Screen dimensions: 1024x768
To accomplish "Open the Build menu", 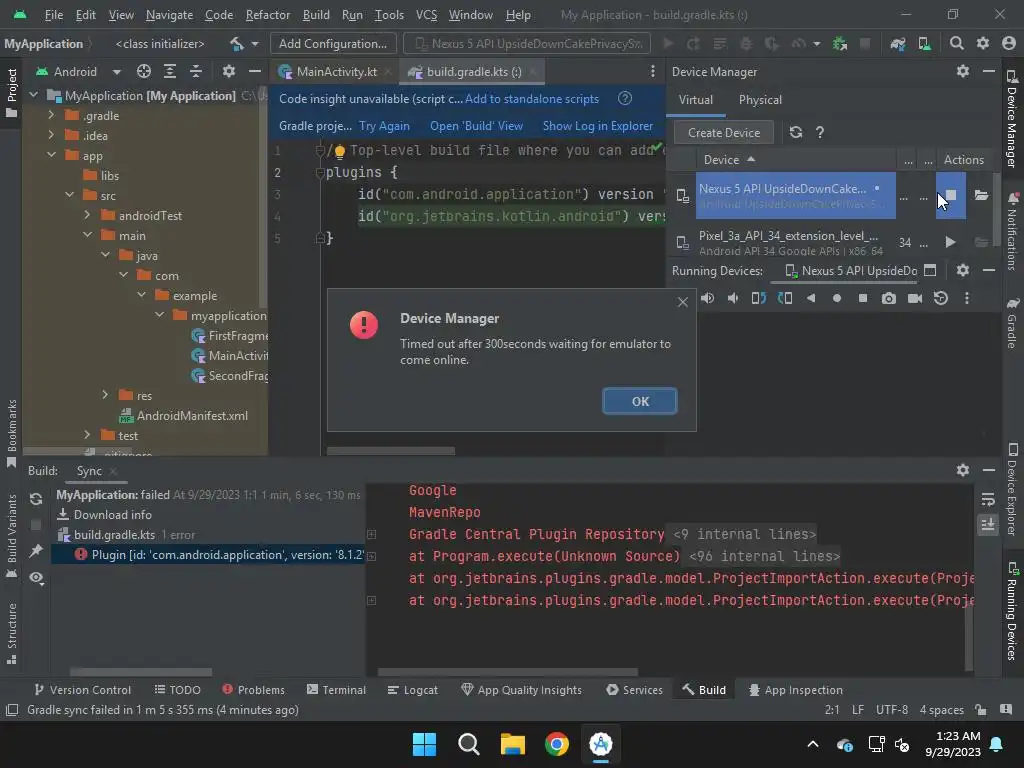I will click(x=316, y=14).
